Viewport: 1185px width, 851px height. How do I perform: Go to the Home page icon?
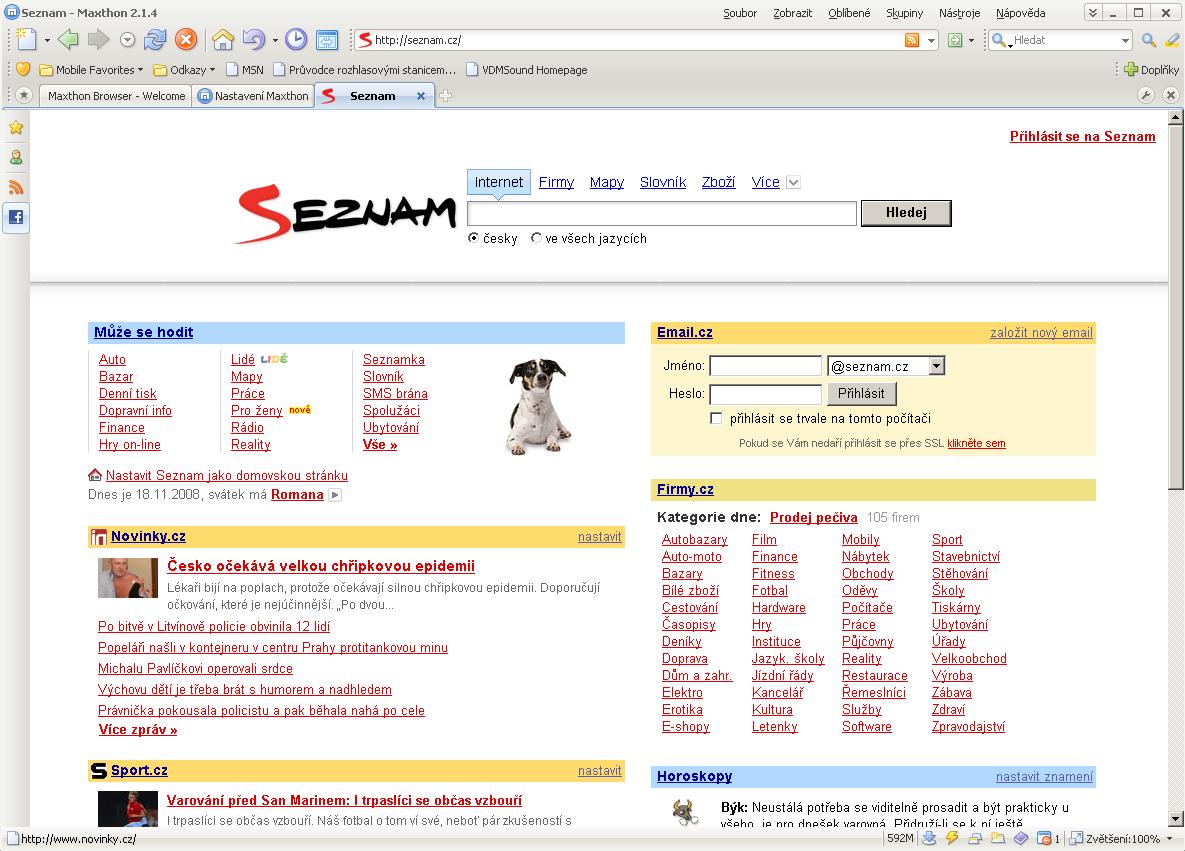[223, 39]
